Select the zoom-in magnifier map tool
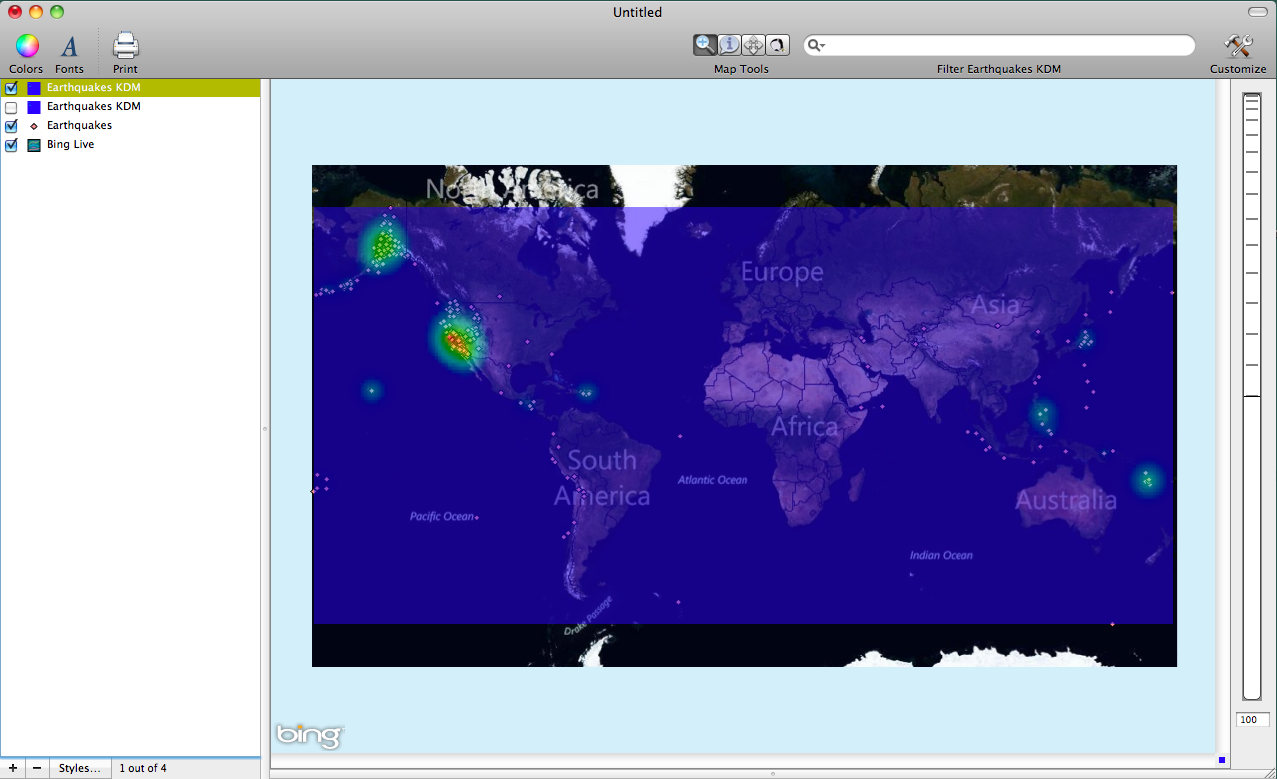Image resolution: width=1277 pixels, height=779 pixels. [705, 45]
